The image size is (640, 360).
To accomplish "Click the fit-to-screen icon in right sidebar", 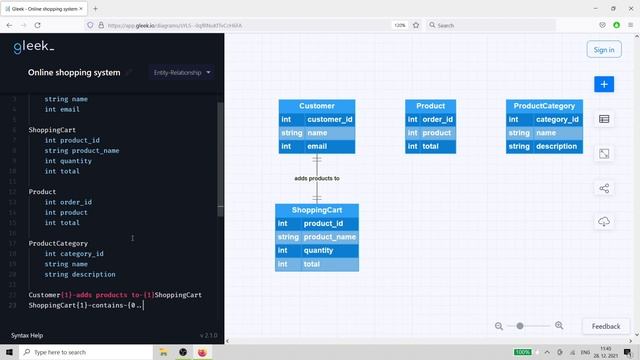I will point(604,154).
